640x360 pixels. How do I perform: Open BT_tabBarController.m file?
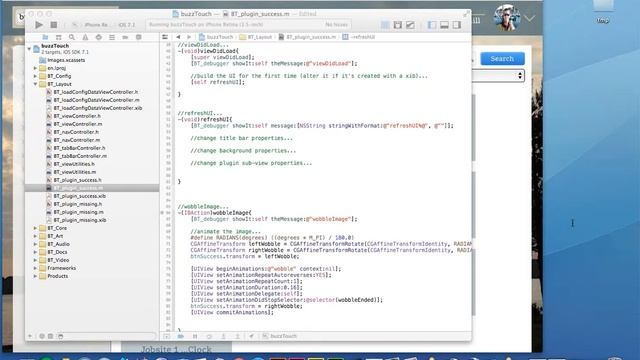(x=77, y=156)
